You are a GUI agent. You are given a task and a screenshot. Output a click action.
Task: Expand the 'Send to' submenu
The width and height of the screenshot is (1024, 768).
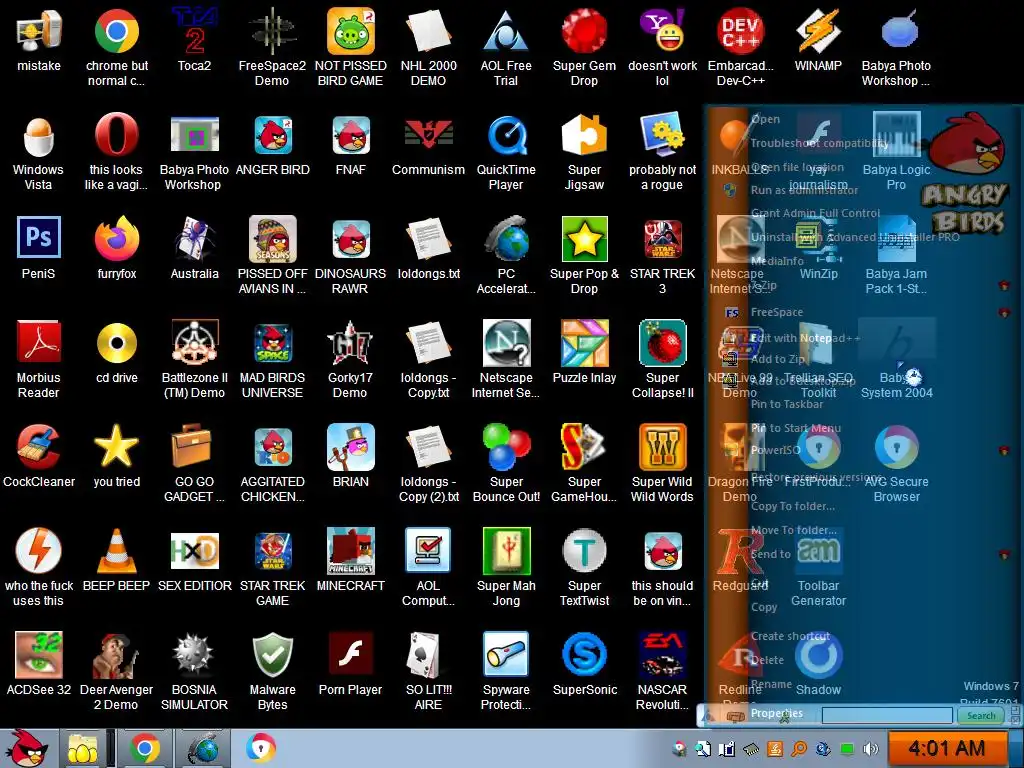pyautogui.click(x=771, y=554)
